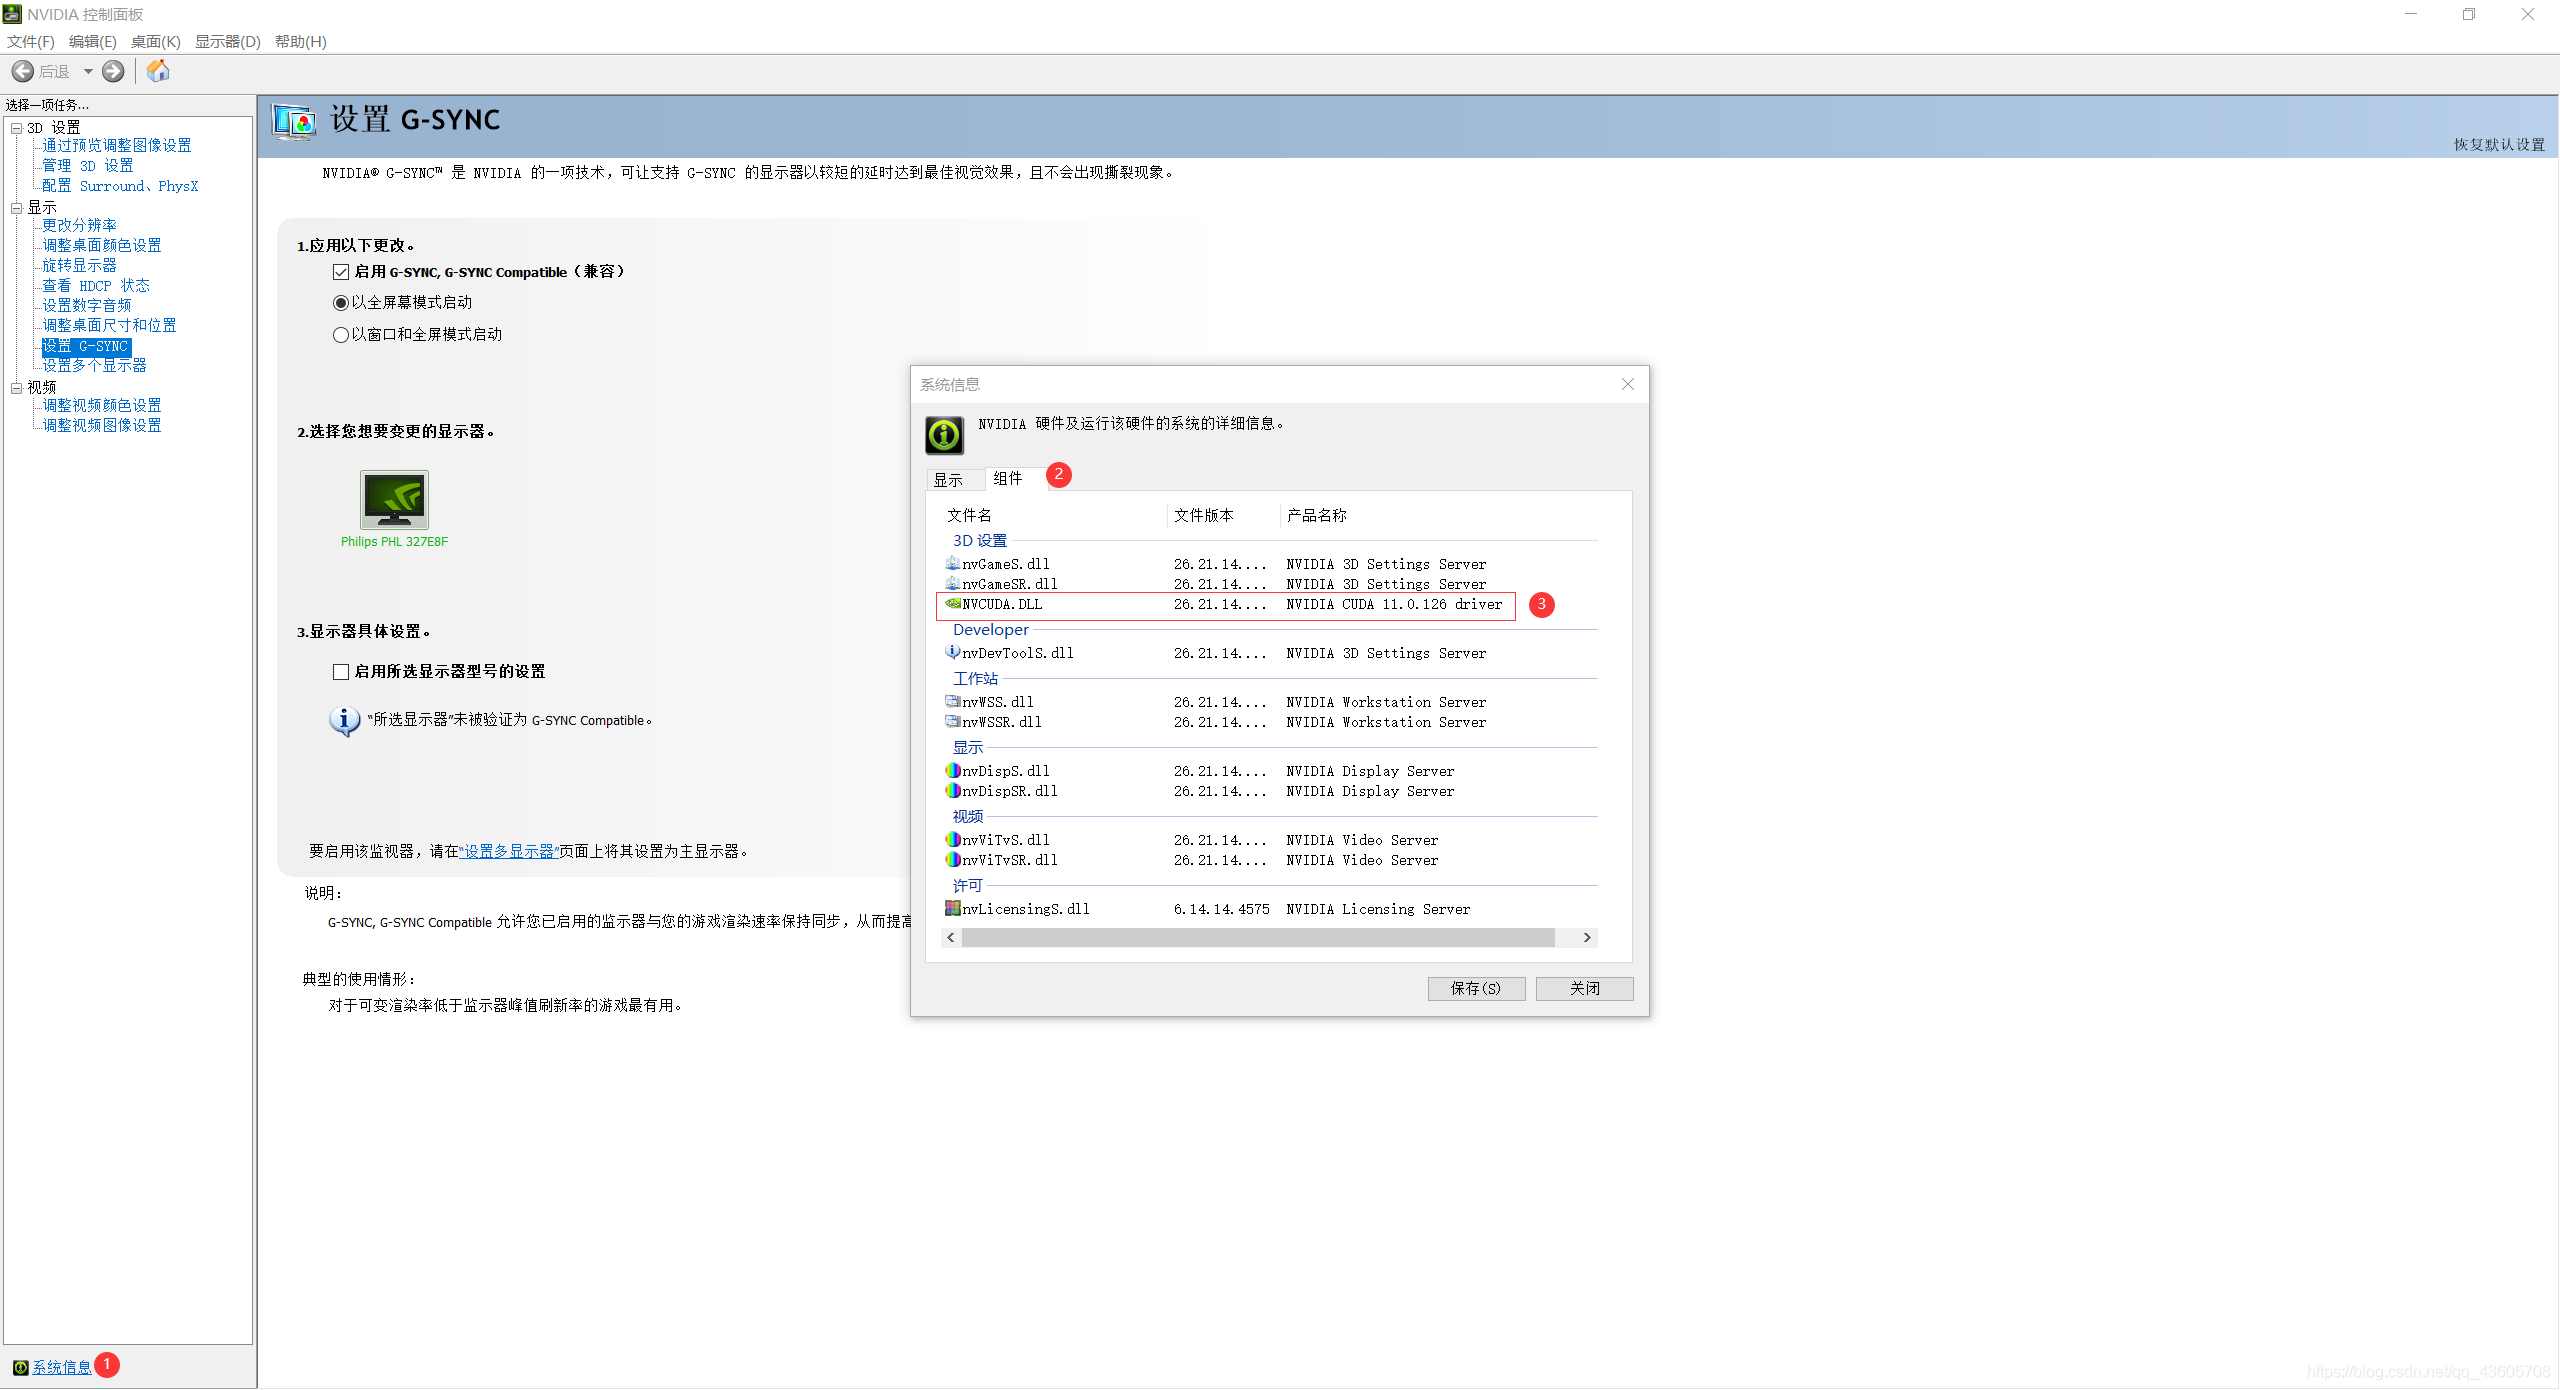
Task: Click the Home toolbar icon
Action: (x=158, y=71)
